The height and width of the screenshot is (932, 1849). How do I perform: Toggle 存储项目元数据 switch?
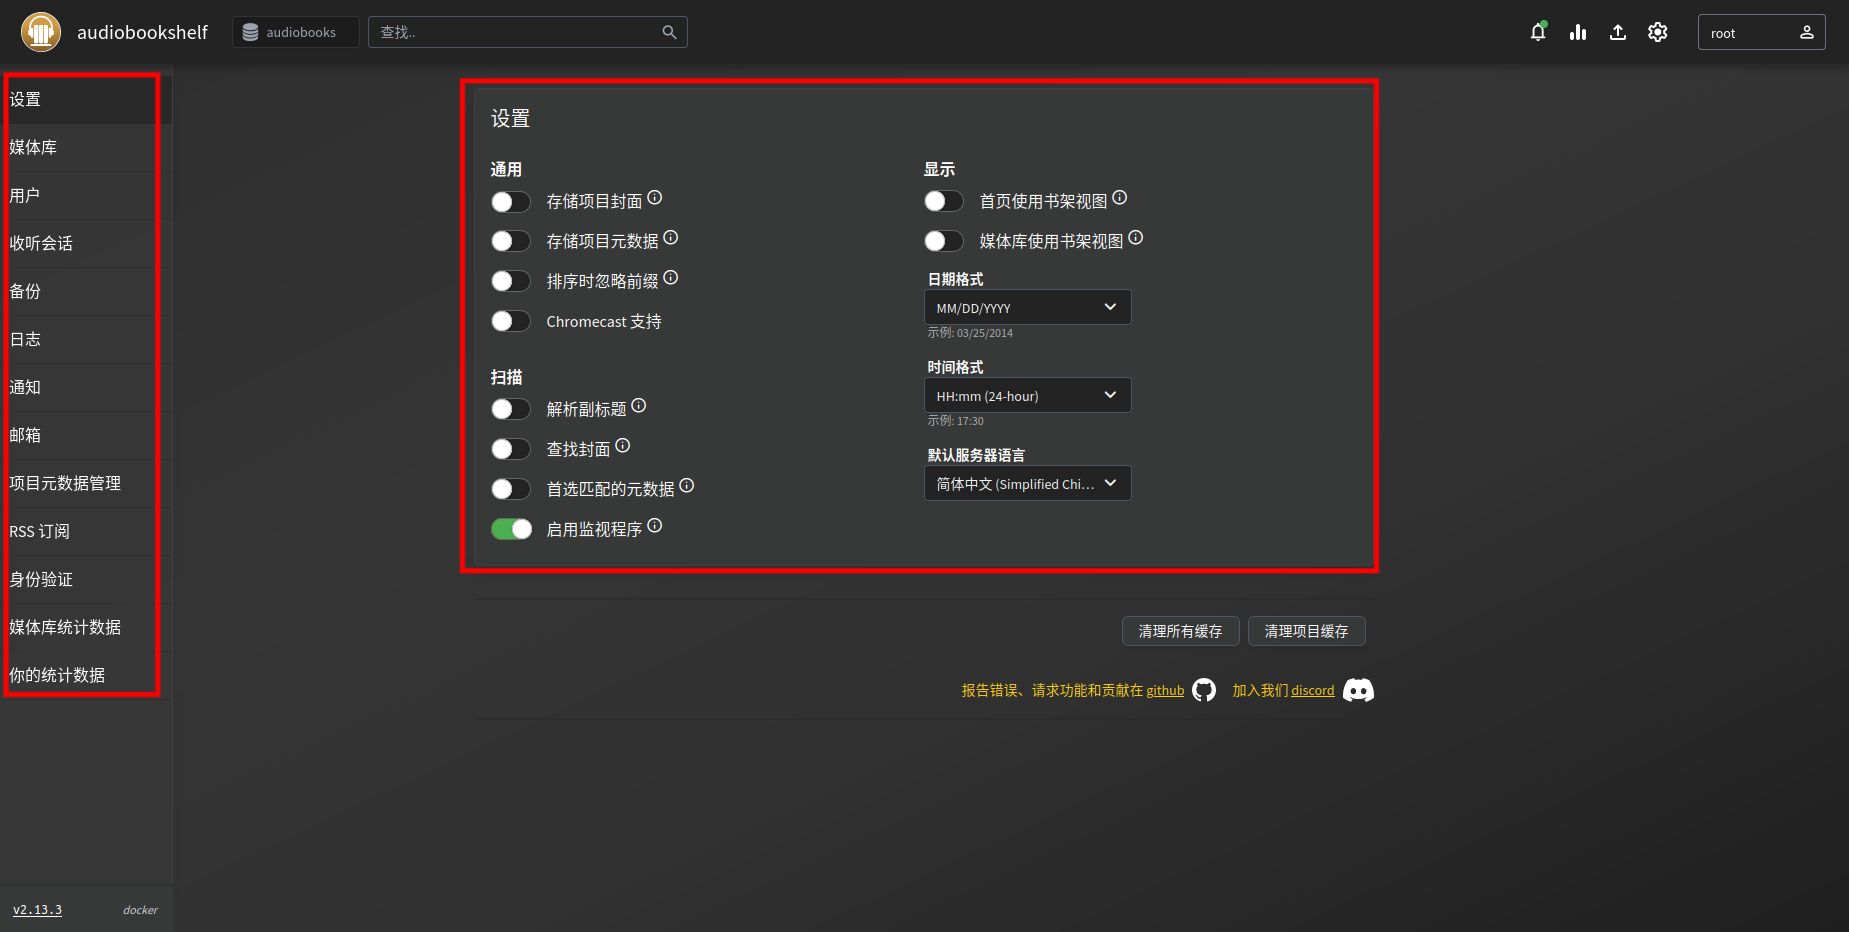(511, 241)
